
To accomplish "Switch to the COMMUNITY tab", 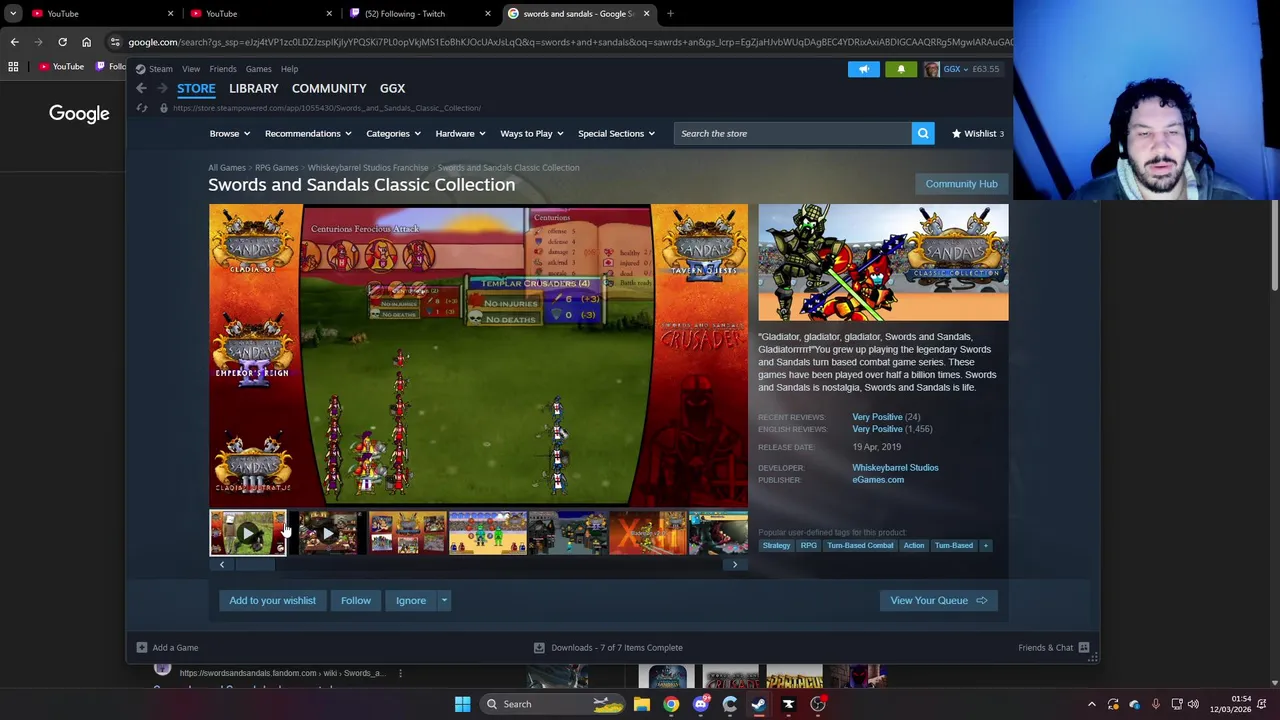I will coord(329,88).
